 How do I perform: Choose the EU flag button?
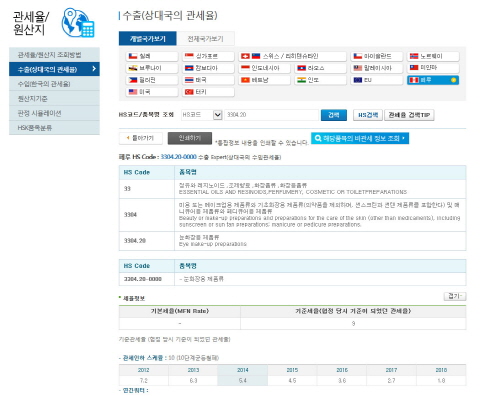click(377, 80)
